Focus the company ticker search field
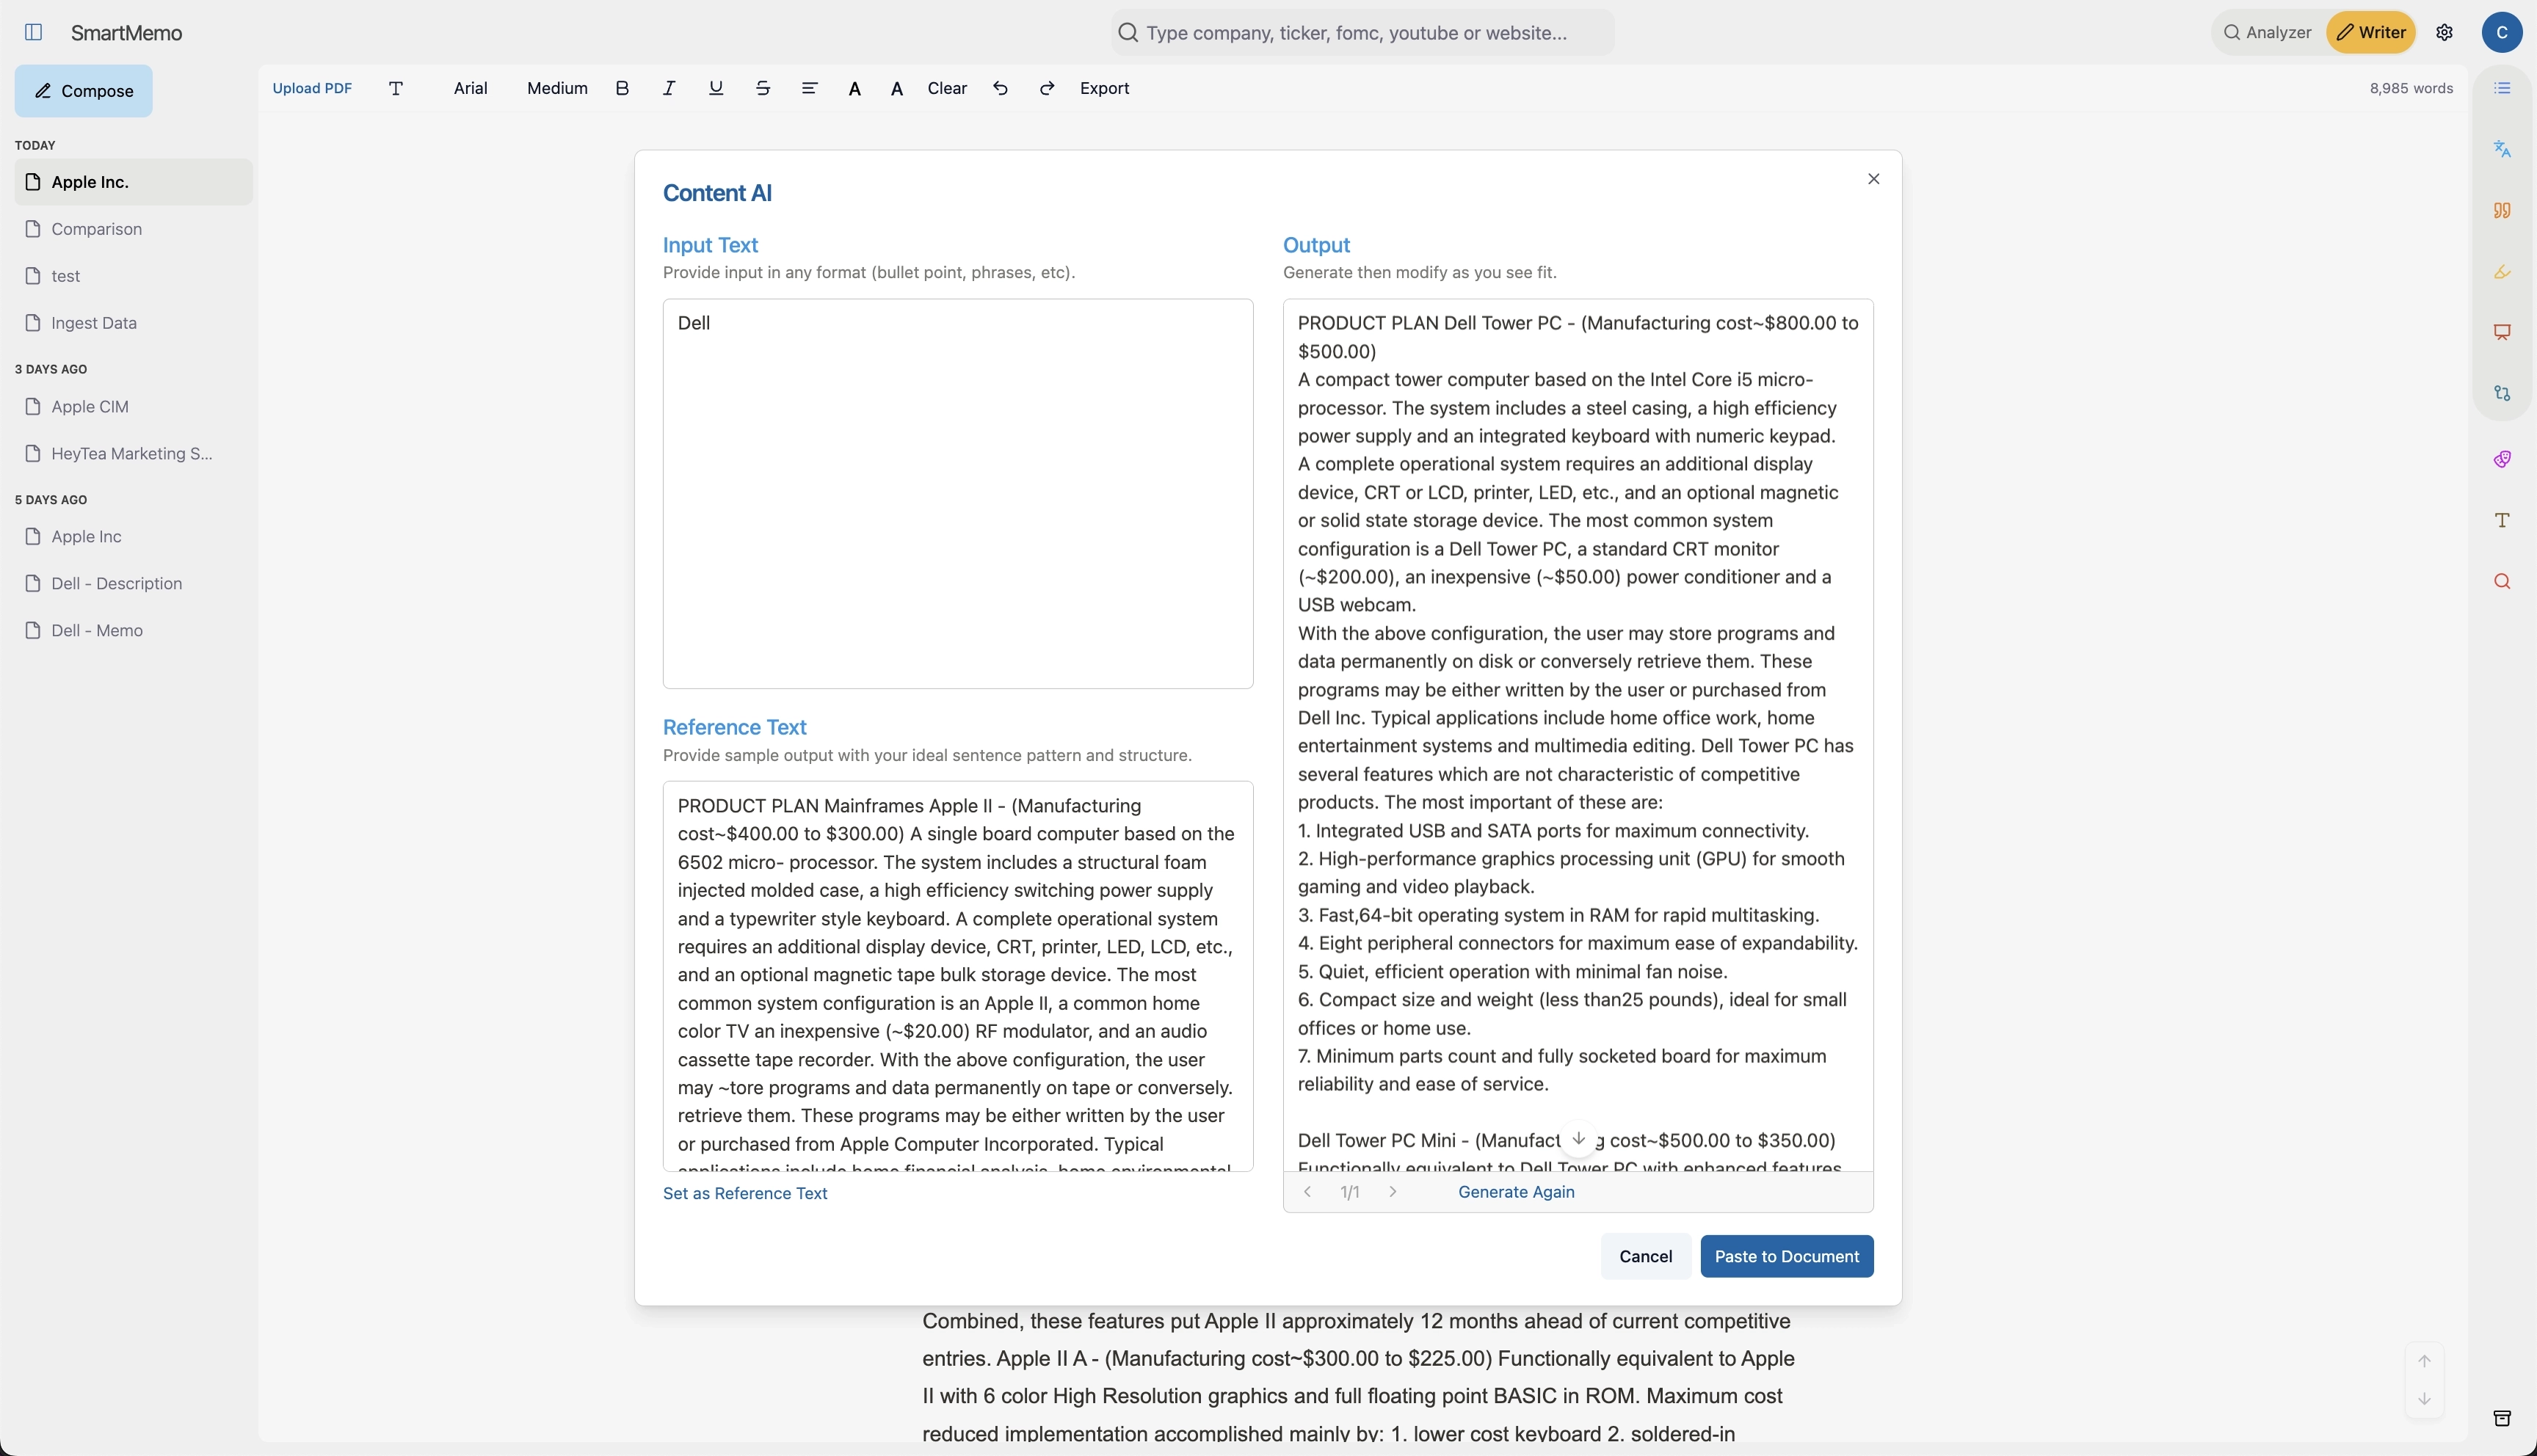The height and width of the screenshot is (1456, 2537). tap(1362, 33)
